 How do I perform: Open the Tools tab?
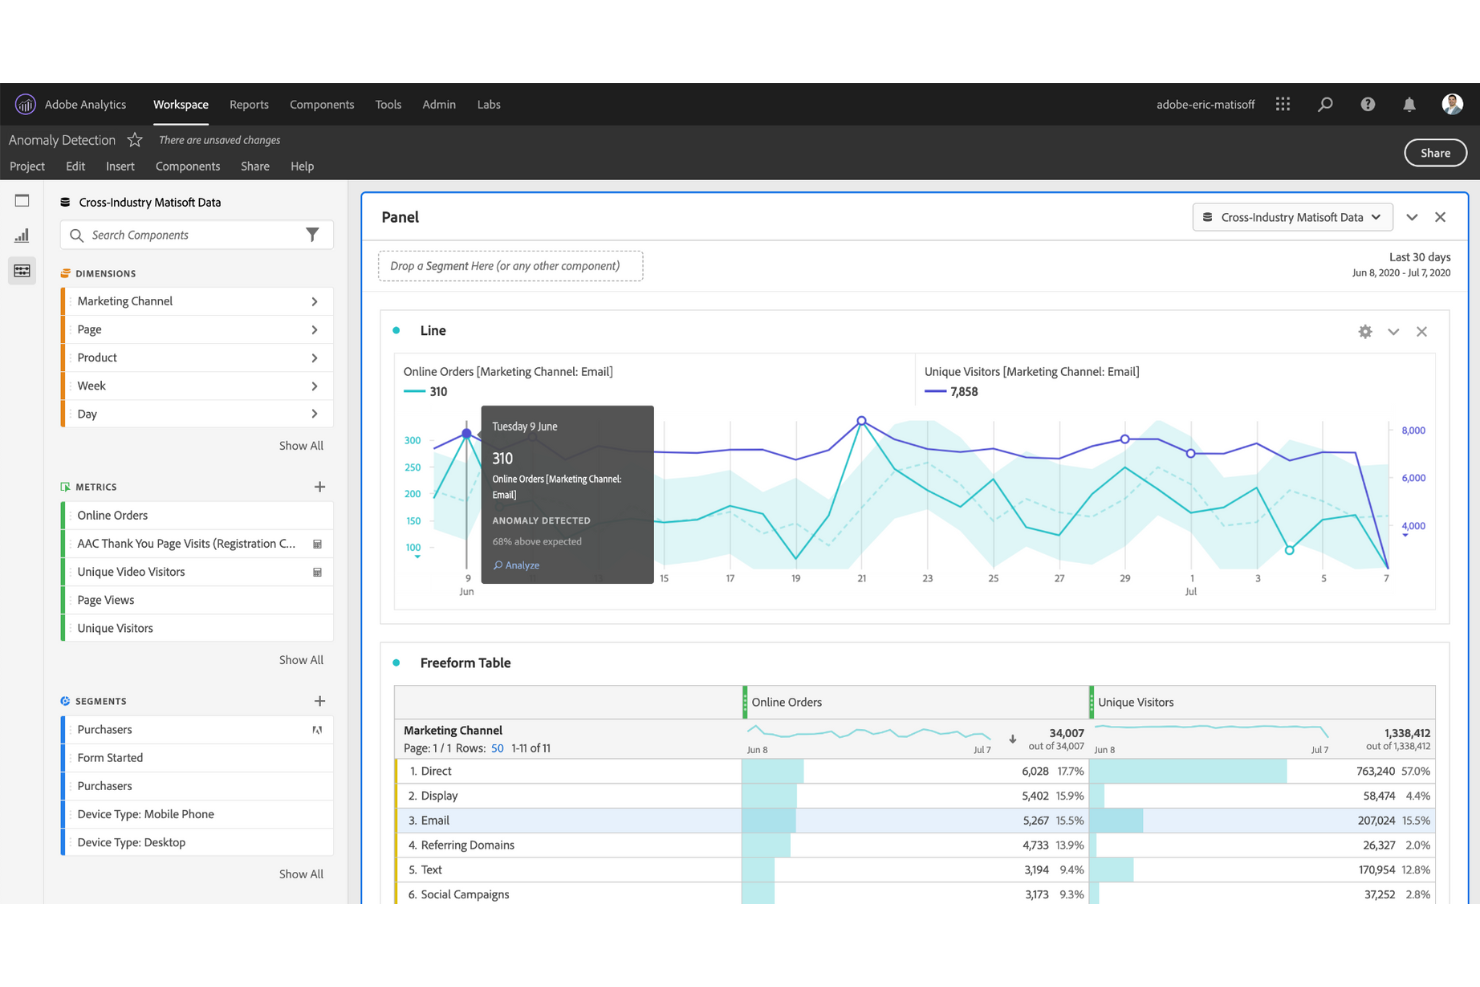point(388,104)
